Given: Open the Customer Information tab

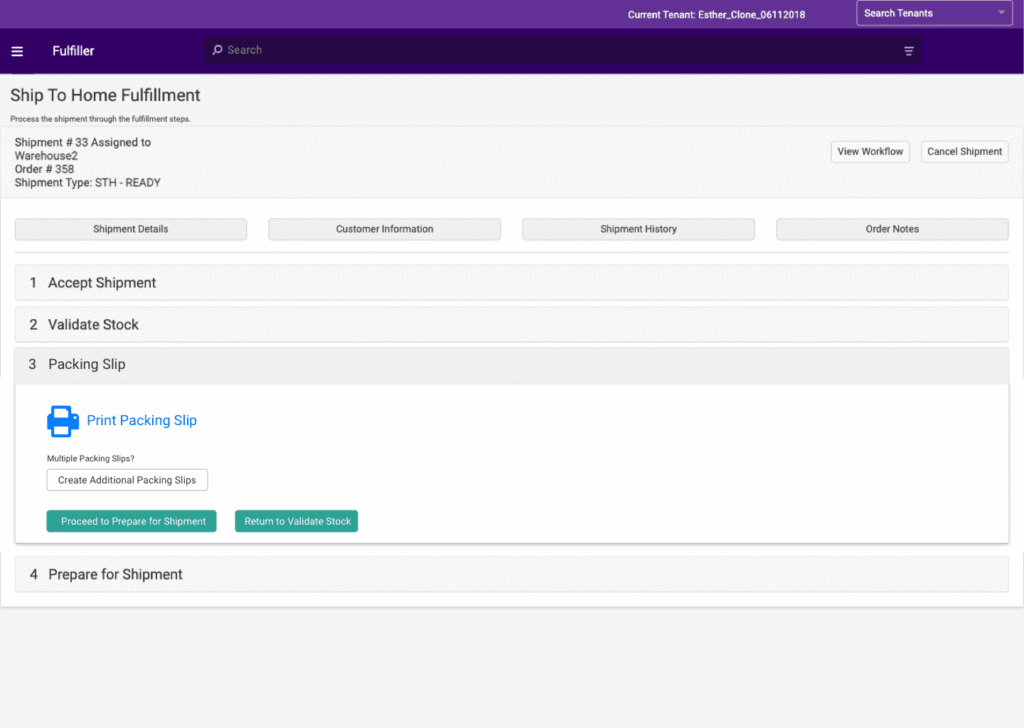Looking at the screenshot, I should 385,229.
